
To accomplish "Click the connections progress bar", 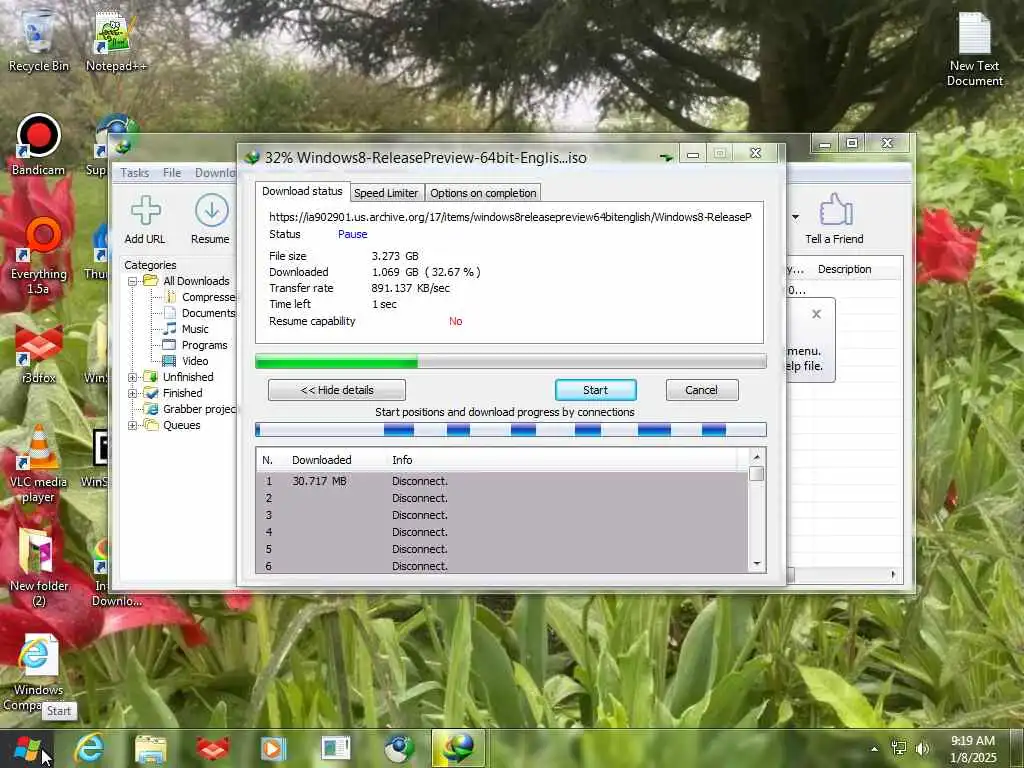I will pyautogui.click(x=511, y=429).
